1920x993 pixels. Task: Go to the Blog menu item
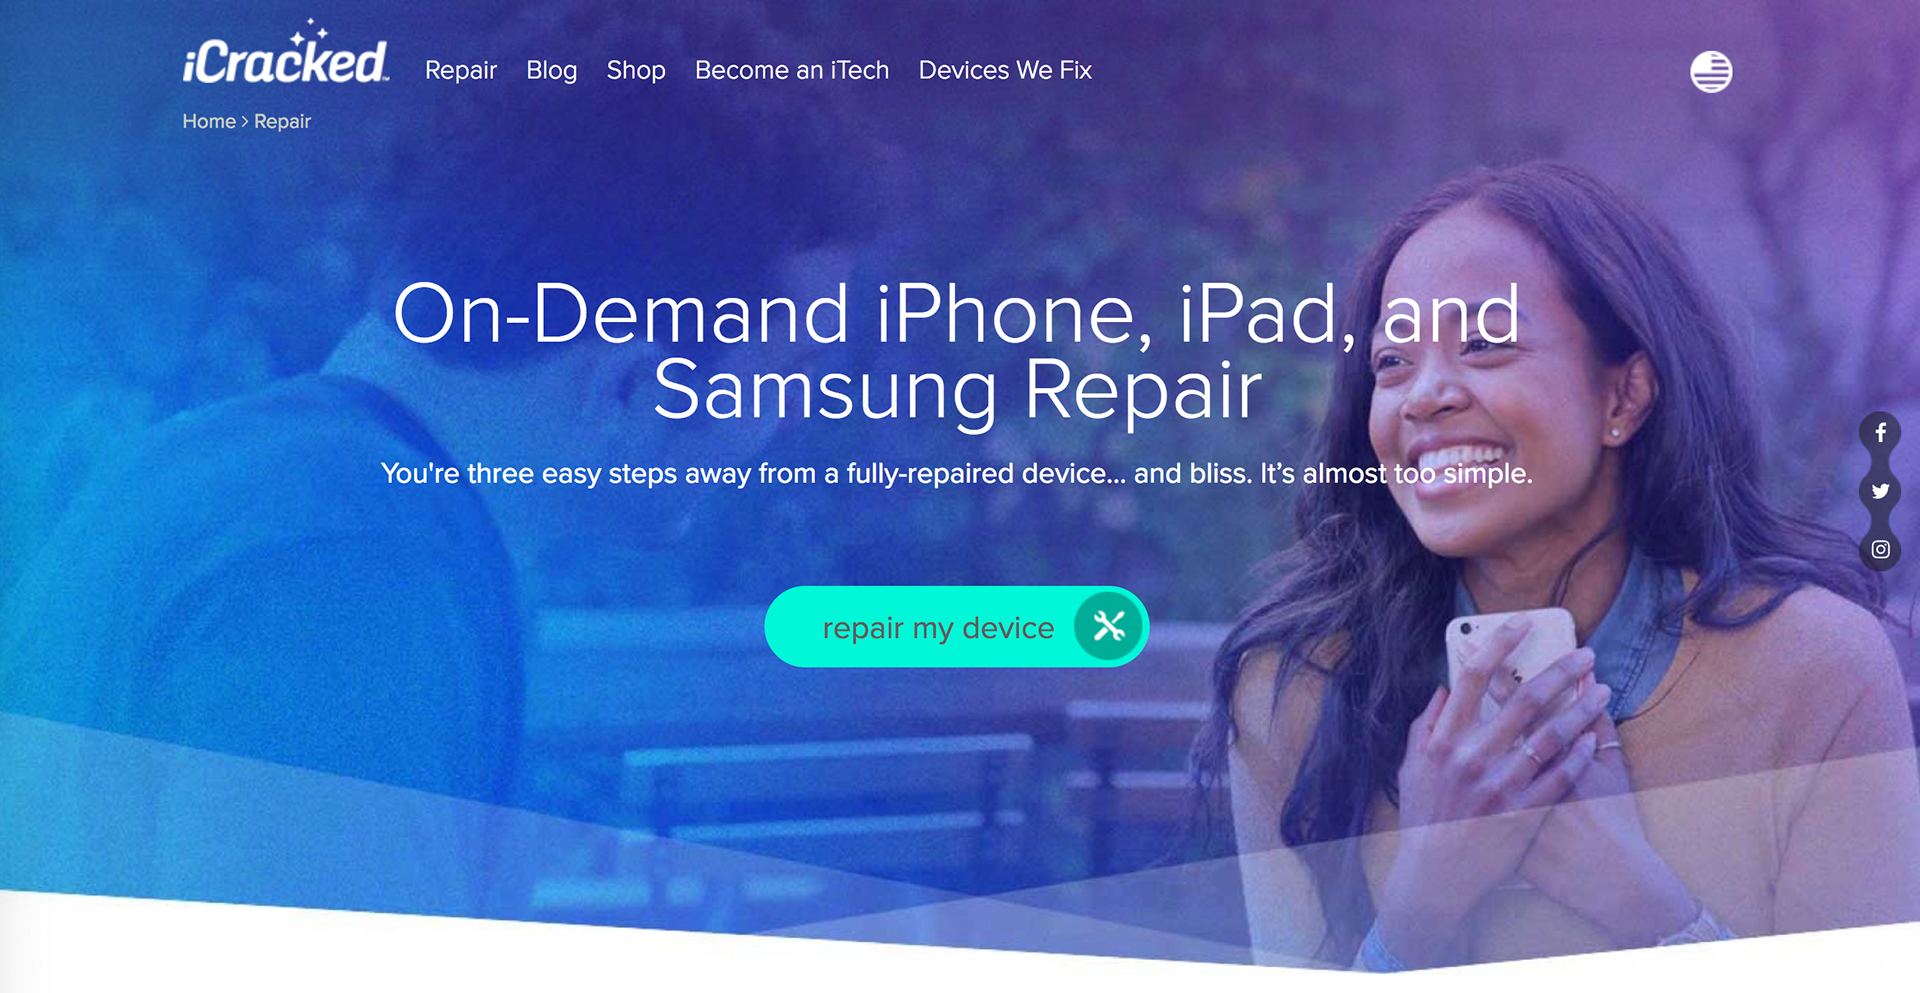552,70
